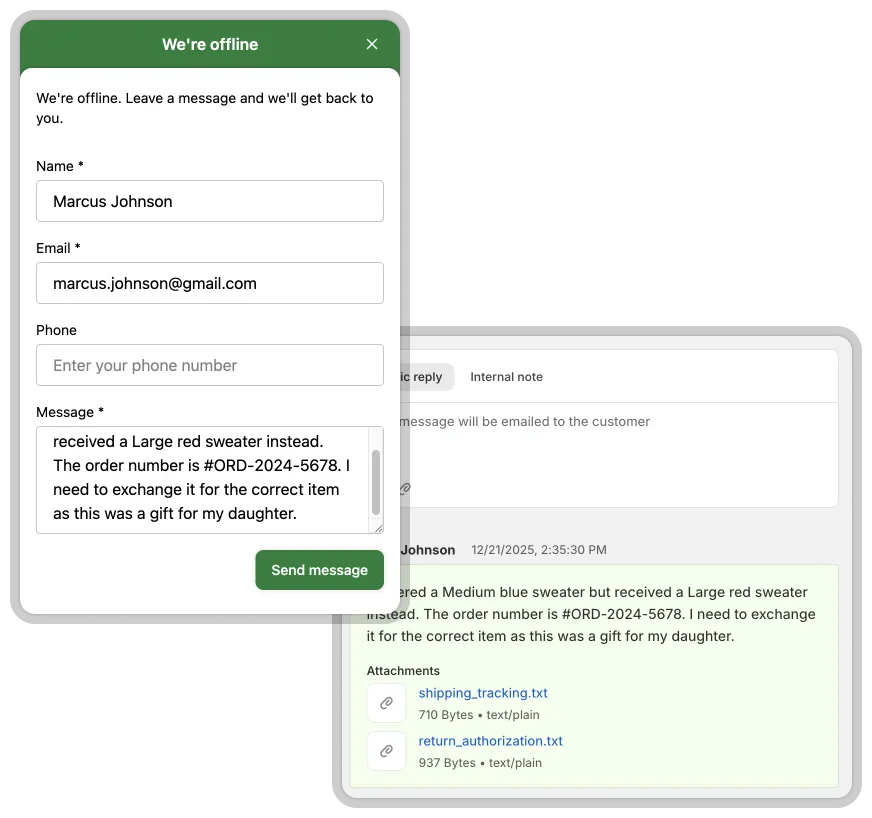
Task: Open the shipping_tracking.txt attachment link
Action: tap(483, 693)
